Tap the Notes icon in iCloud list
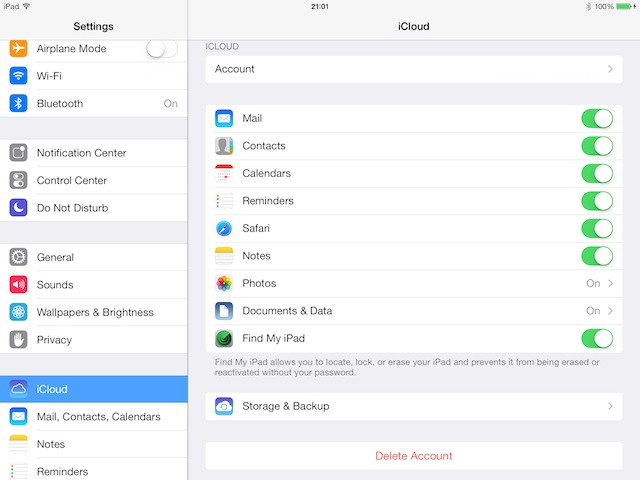Viewport: 640px width, 480px height. pos(224,256)
